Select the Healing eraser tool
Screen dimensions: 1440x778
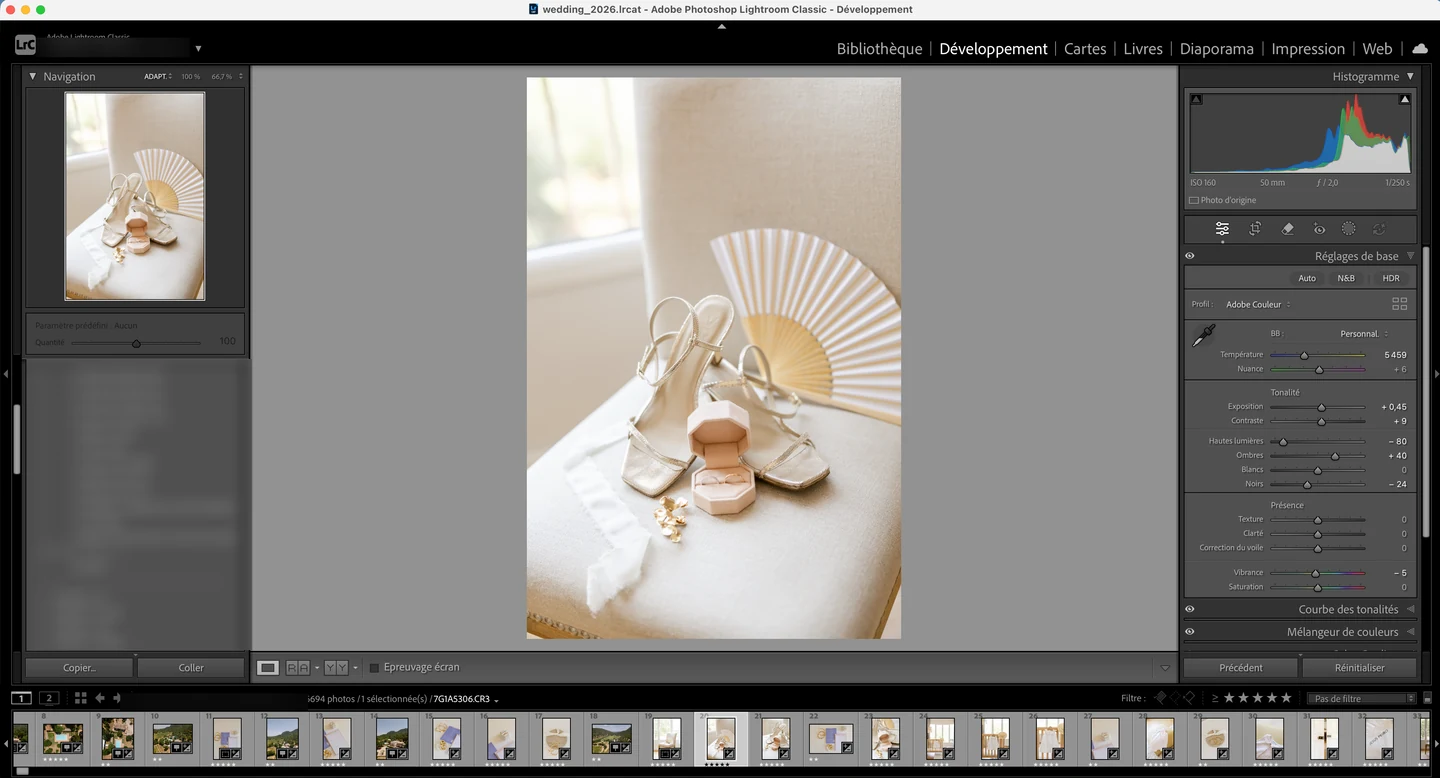(x=1287, y=229)
